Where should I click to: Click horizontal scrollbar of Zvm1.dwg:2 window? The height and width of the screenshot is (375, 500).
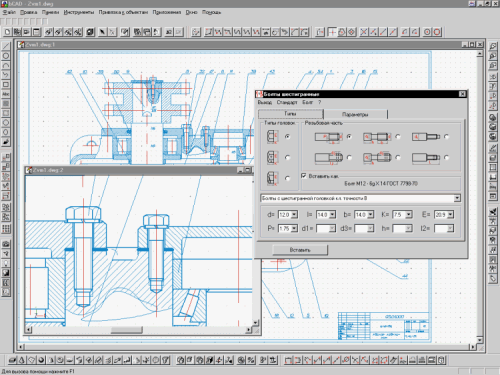pos(138,330)
